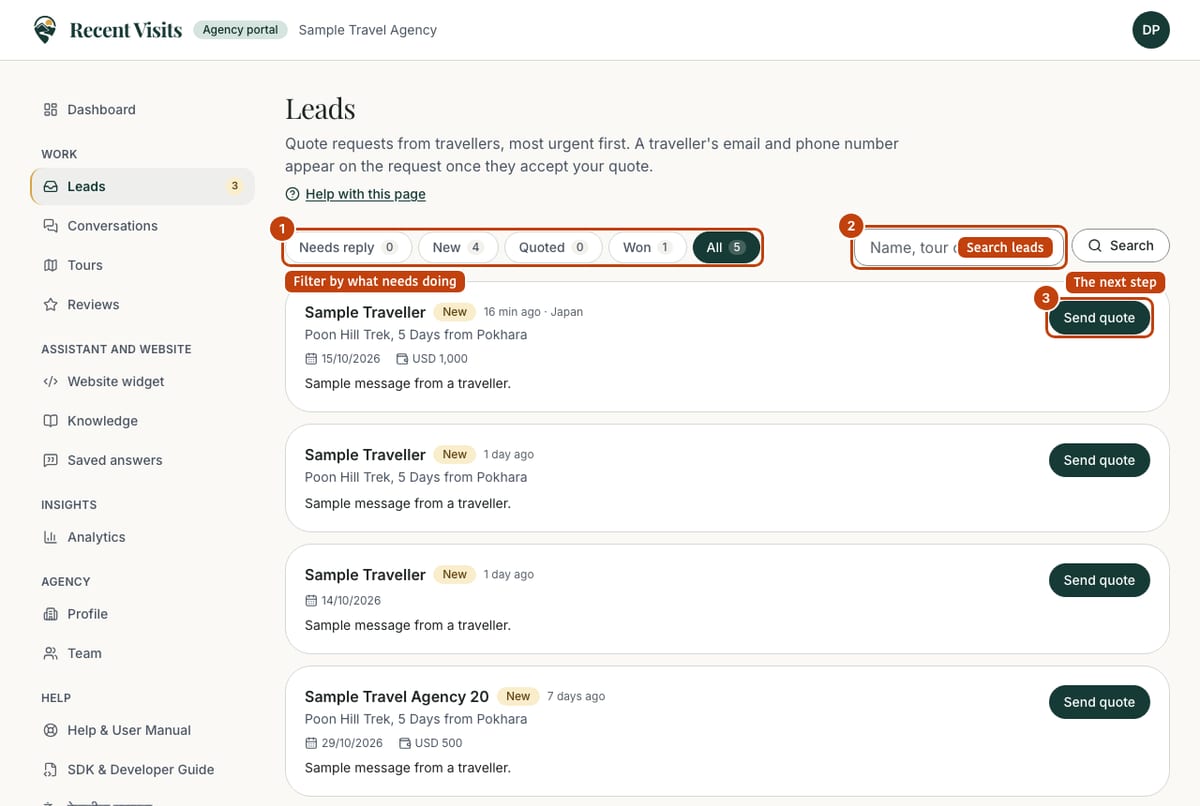This screenshot has width=1200, height=806.
Task: Show Won leads
Action: 648,247
